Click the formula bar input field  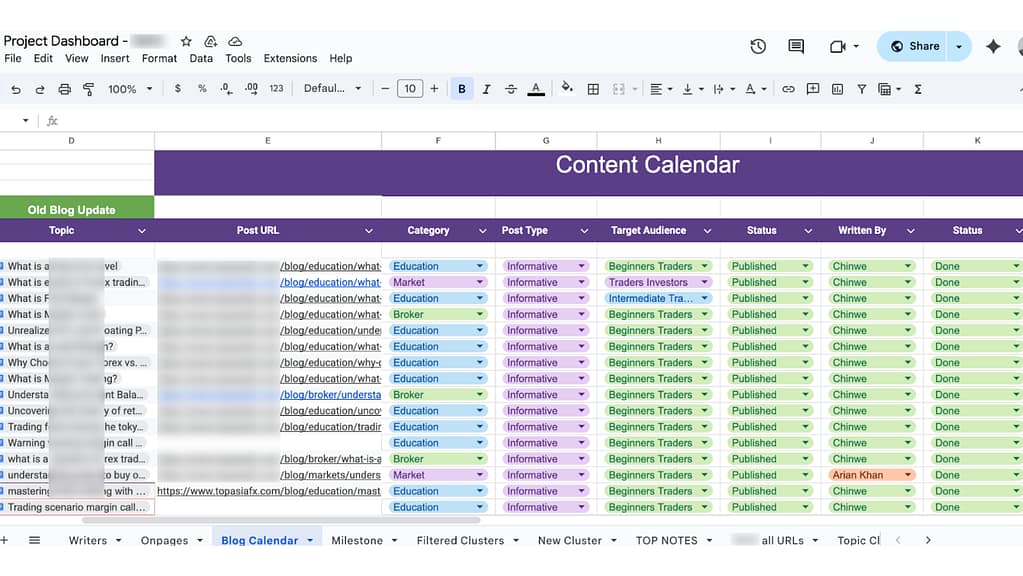click(300, 120)
